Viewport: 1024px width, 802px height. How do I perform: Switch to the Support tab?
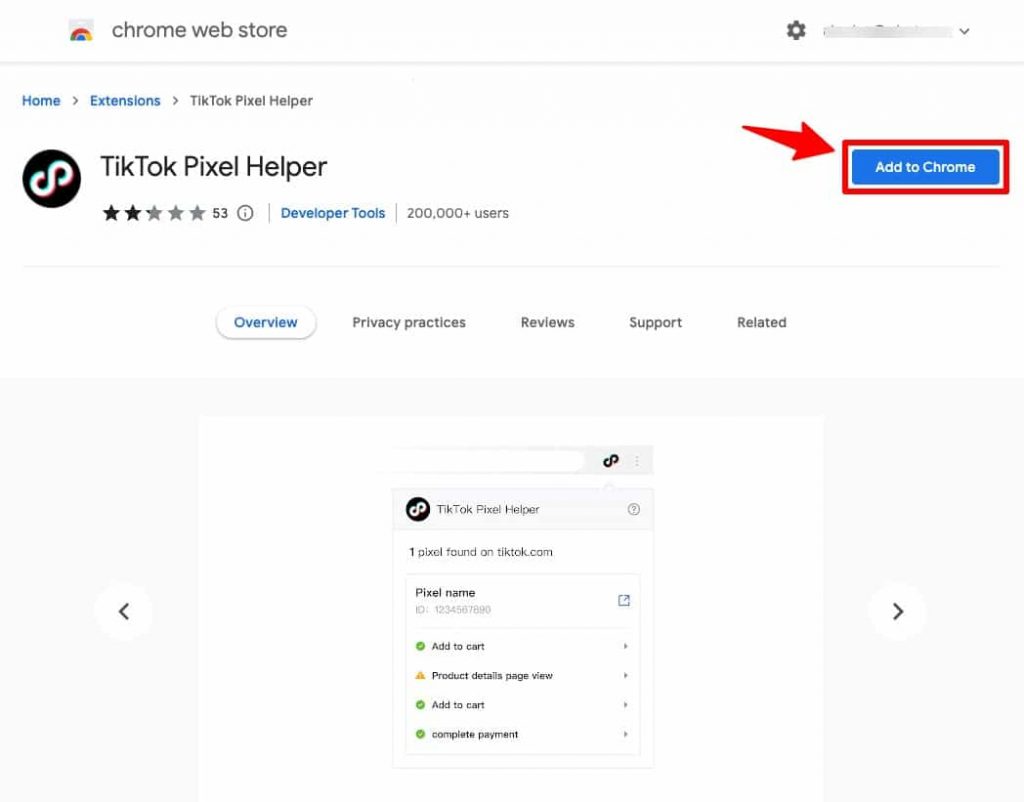[655, 322]
